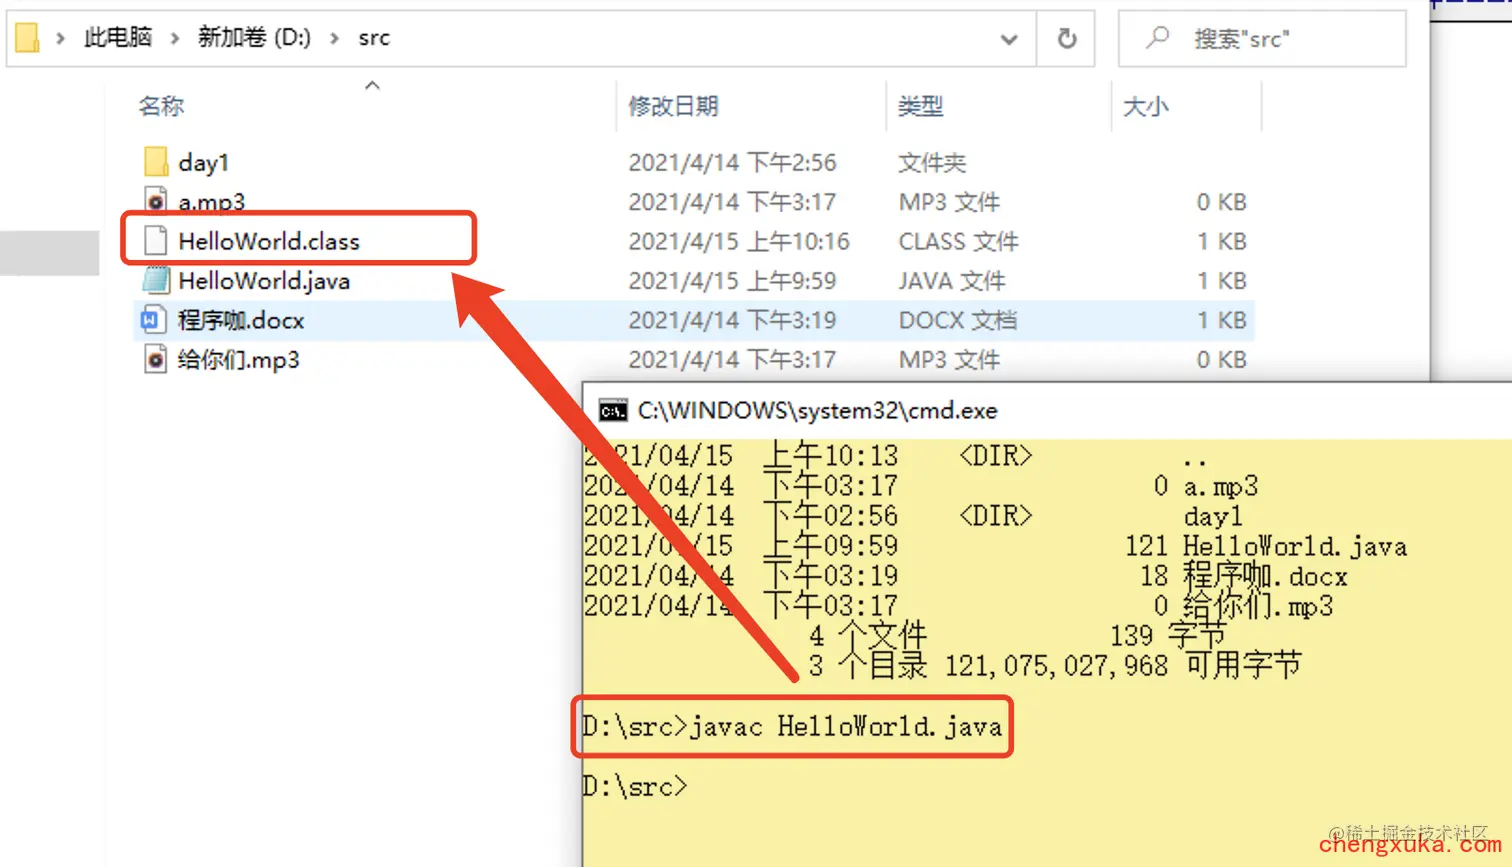Viewport: 1512px width, 867px height.
Task: Click the 121,075,027,968 可用字节 line in cmd
Action: (1124, 665)
